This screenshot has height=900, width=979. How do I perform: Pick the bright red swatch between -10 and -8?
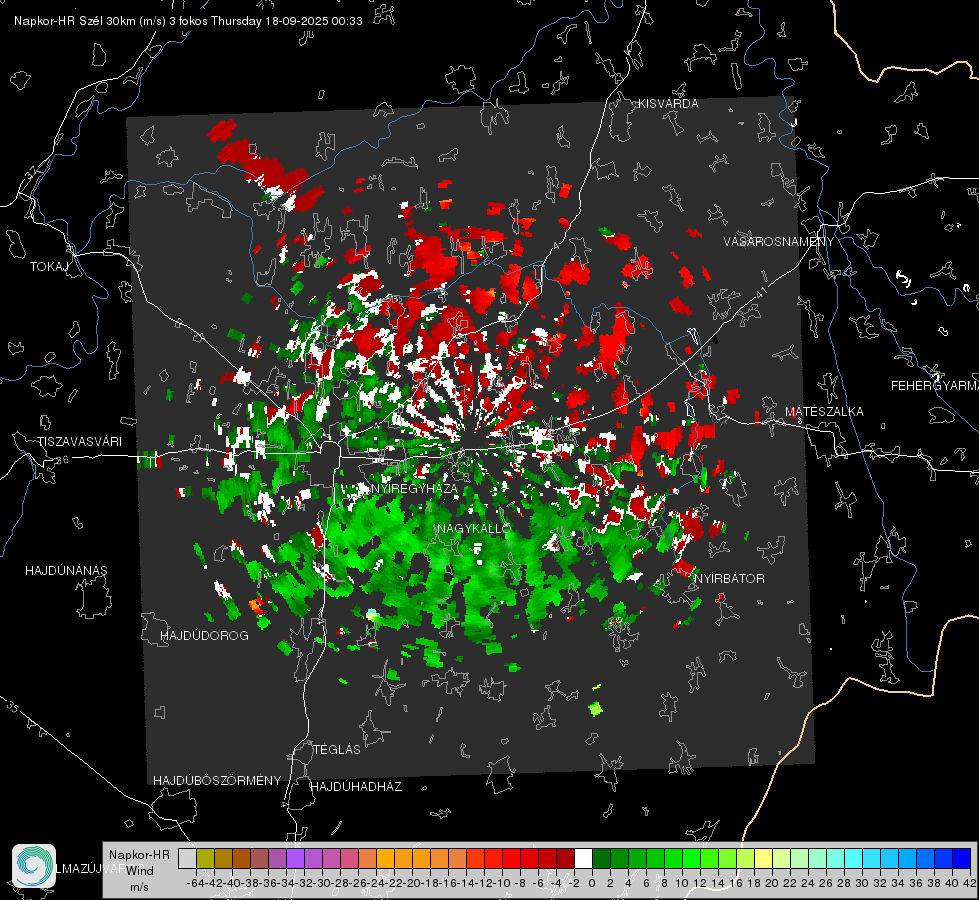tap(511, 858)
